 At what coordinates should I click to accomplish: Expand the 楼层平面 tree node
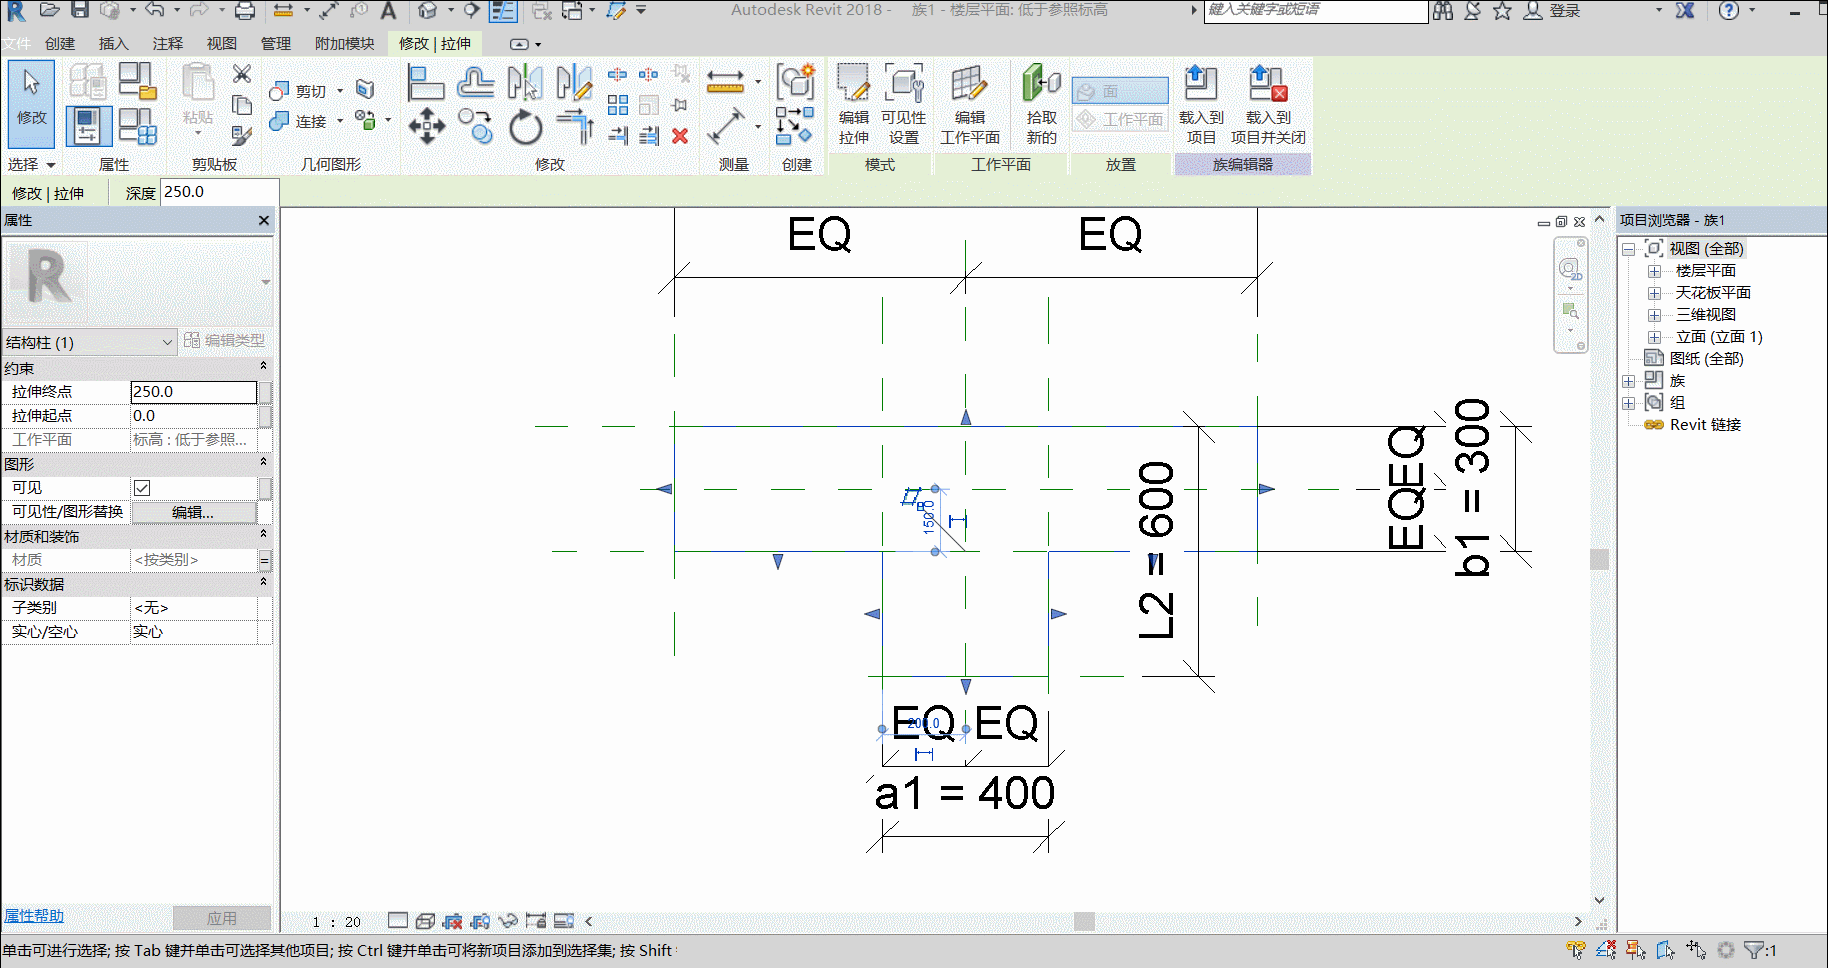point(1654,271)
